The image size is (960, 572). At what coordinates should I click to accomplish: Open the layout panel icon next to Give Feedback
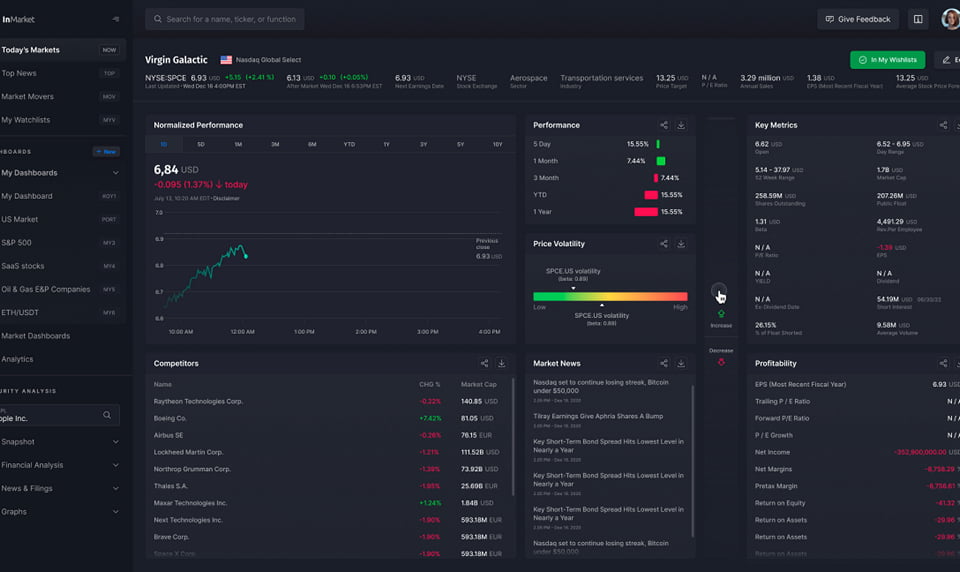918,19
